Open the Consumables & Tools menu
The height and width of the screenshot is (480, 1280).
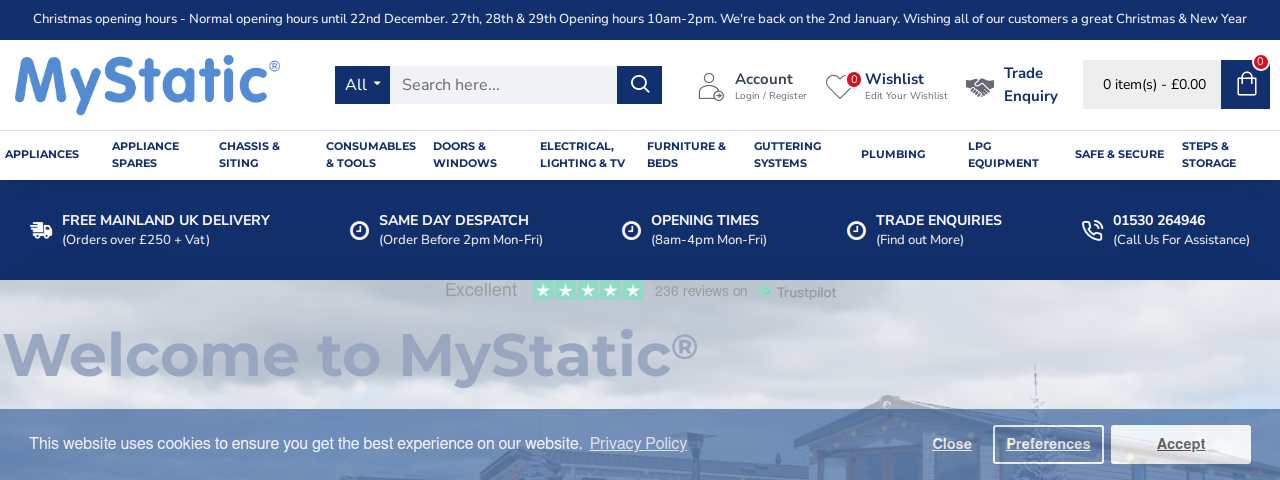pos(371,154)
